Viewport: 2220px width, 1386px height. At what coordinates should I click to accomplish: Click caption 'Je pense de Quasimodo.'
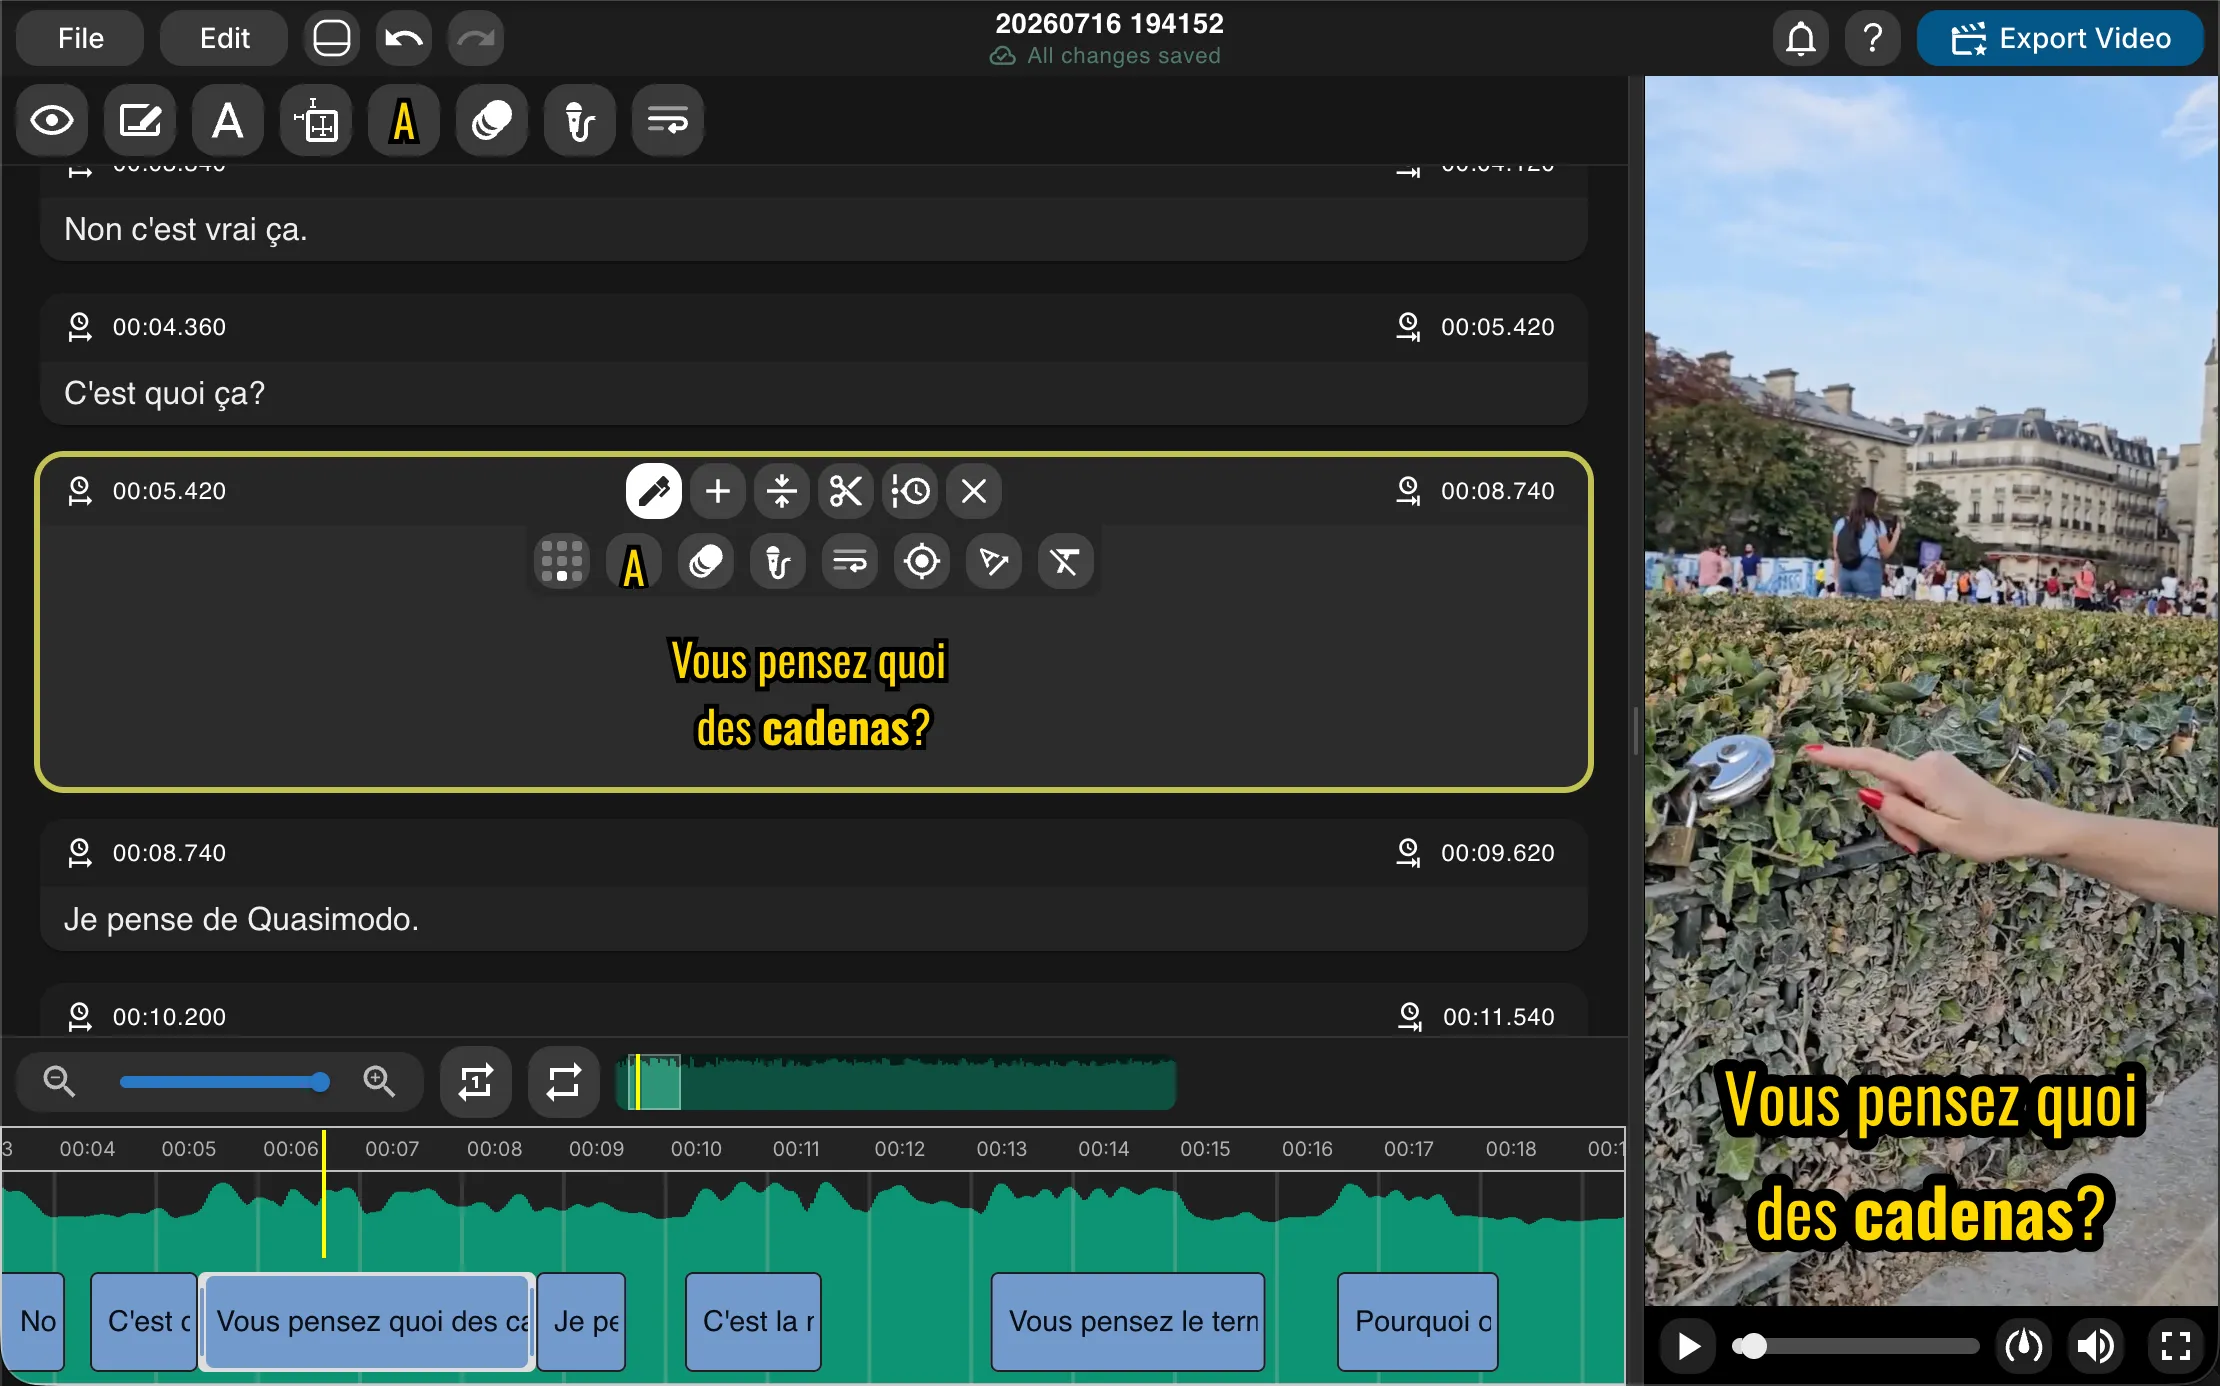click(x=241, y=919)
